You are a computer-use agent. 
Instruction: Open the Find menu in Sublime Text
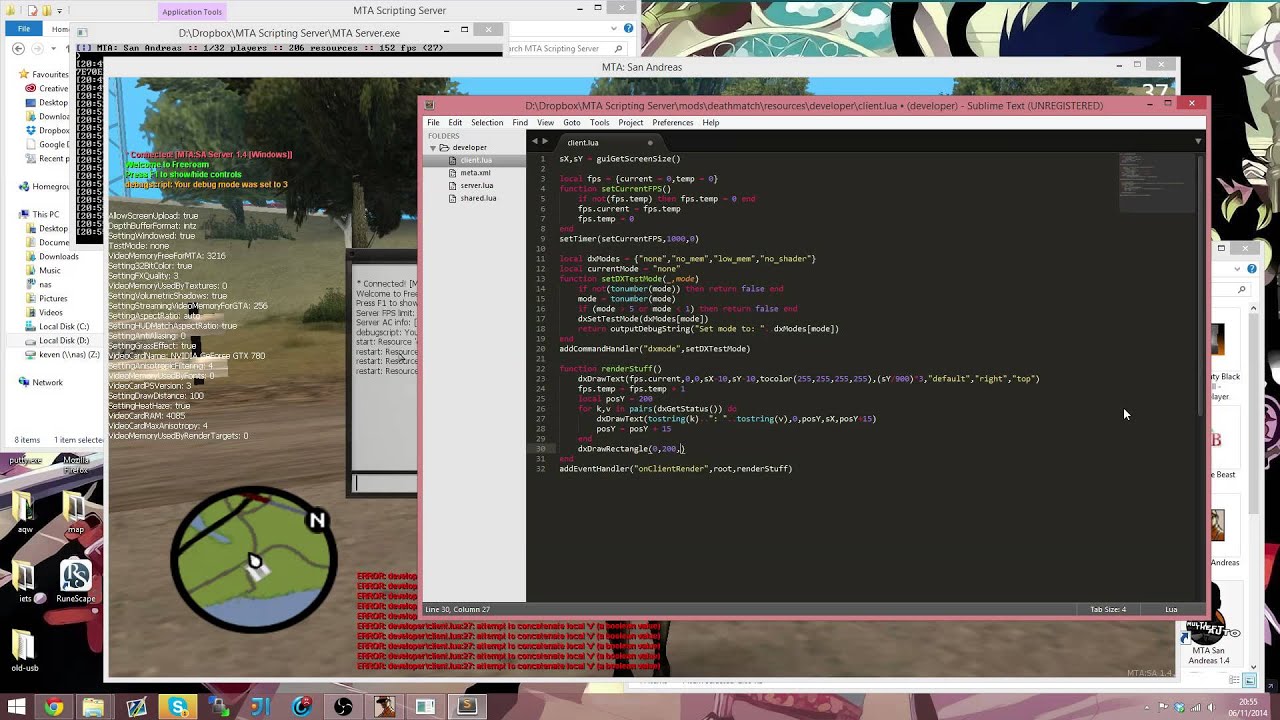(520, 123)
